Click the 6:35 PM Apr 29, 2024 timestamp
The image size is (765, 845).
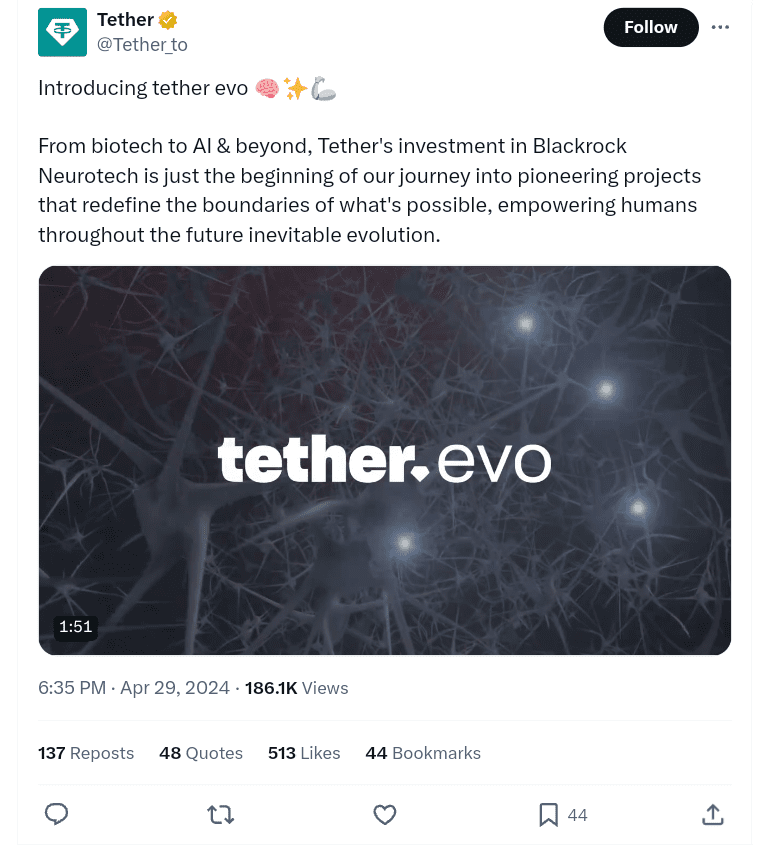pyautogui.click(x=135, y=688)
